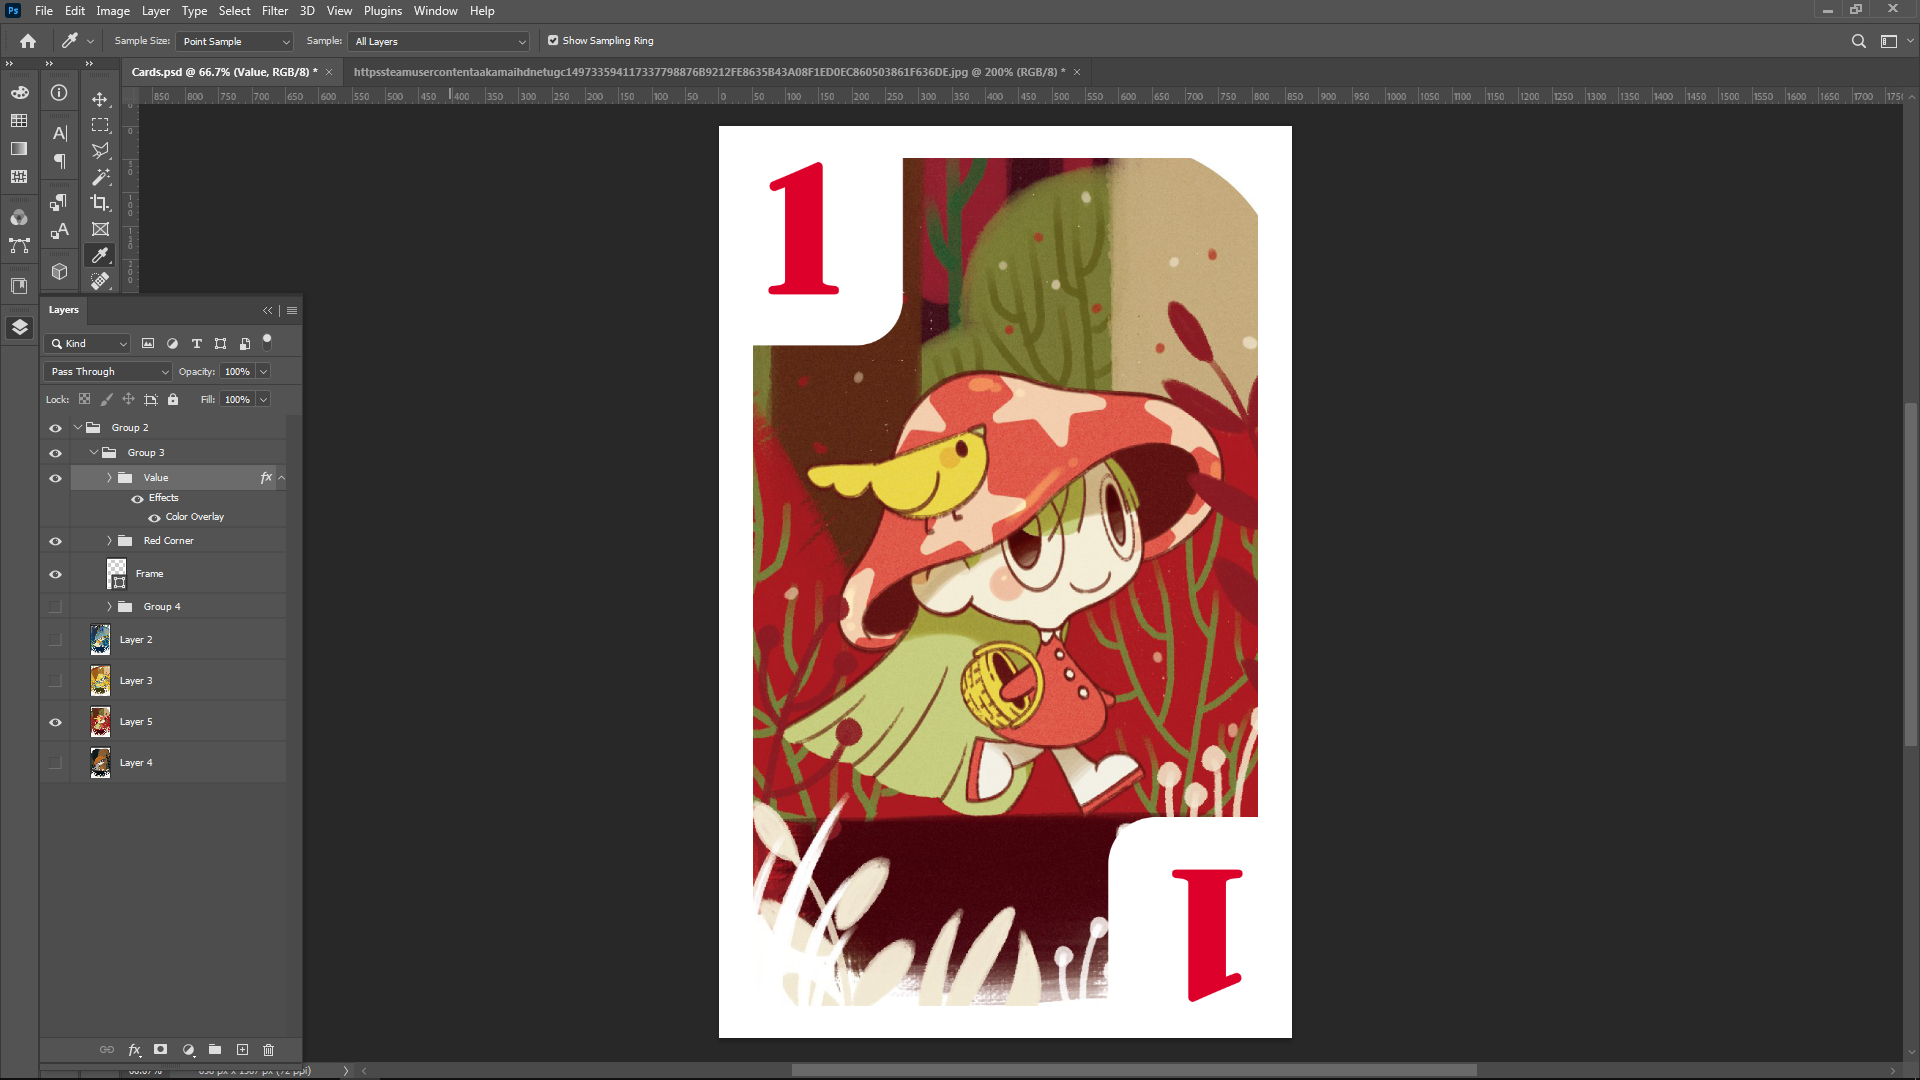This screenshot has width=1920, height=1080.
Task: Select the Magic Wand tool
Action: point(100,177)
